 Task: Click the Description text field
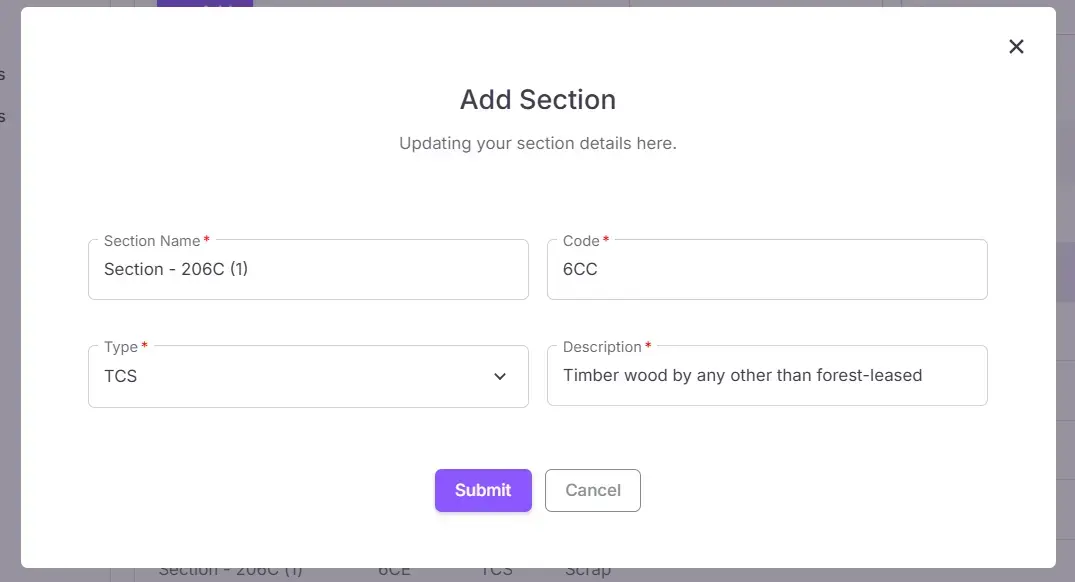766,375
